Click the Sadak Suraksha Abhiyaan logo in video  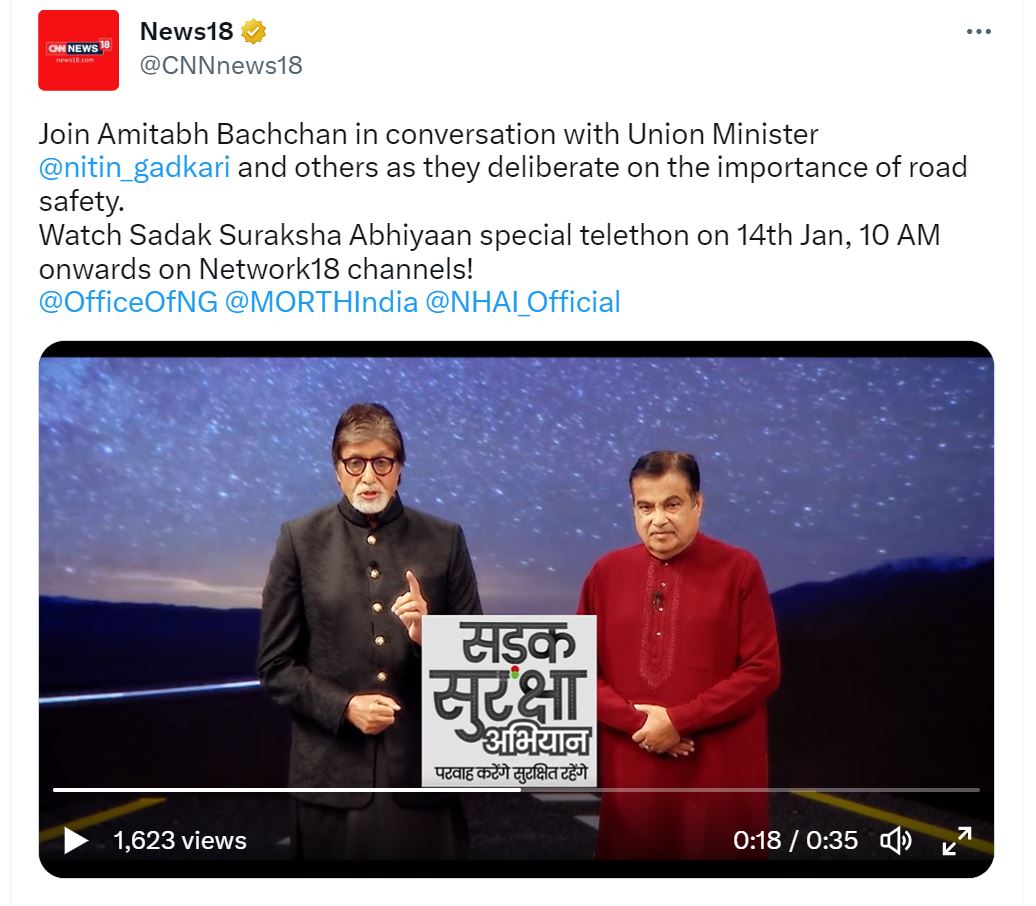[x=509, y=701]
